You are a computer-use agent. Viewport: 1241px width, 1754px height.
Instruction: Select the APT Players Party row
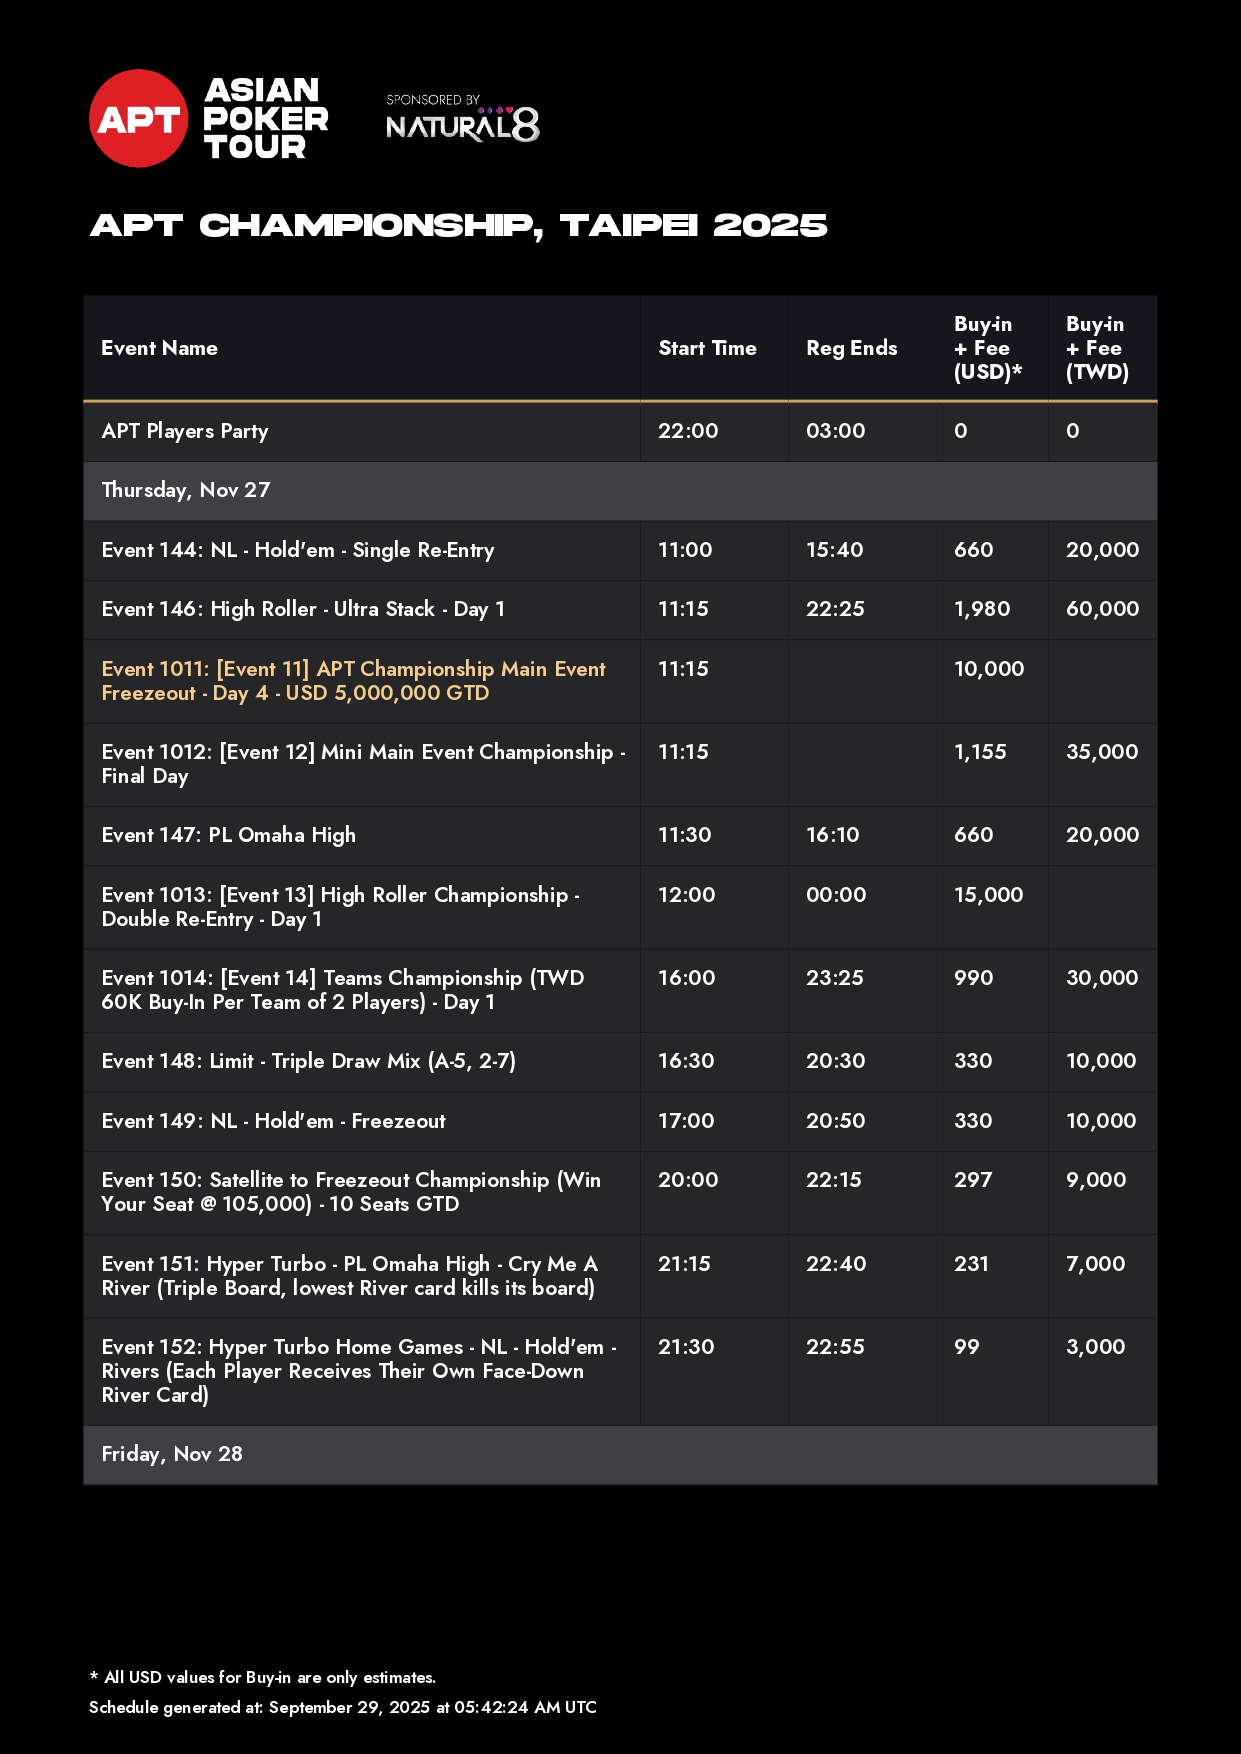pos(185,431)
